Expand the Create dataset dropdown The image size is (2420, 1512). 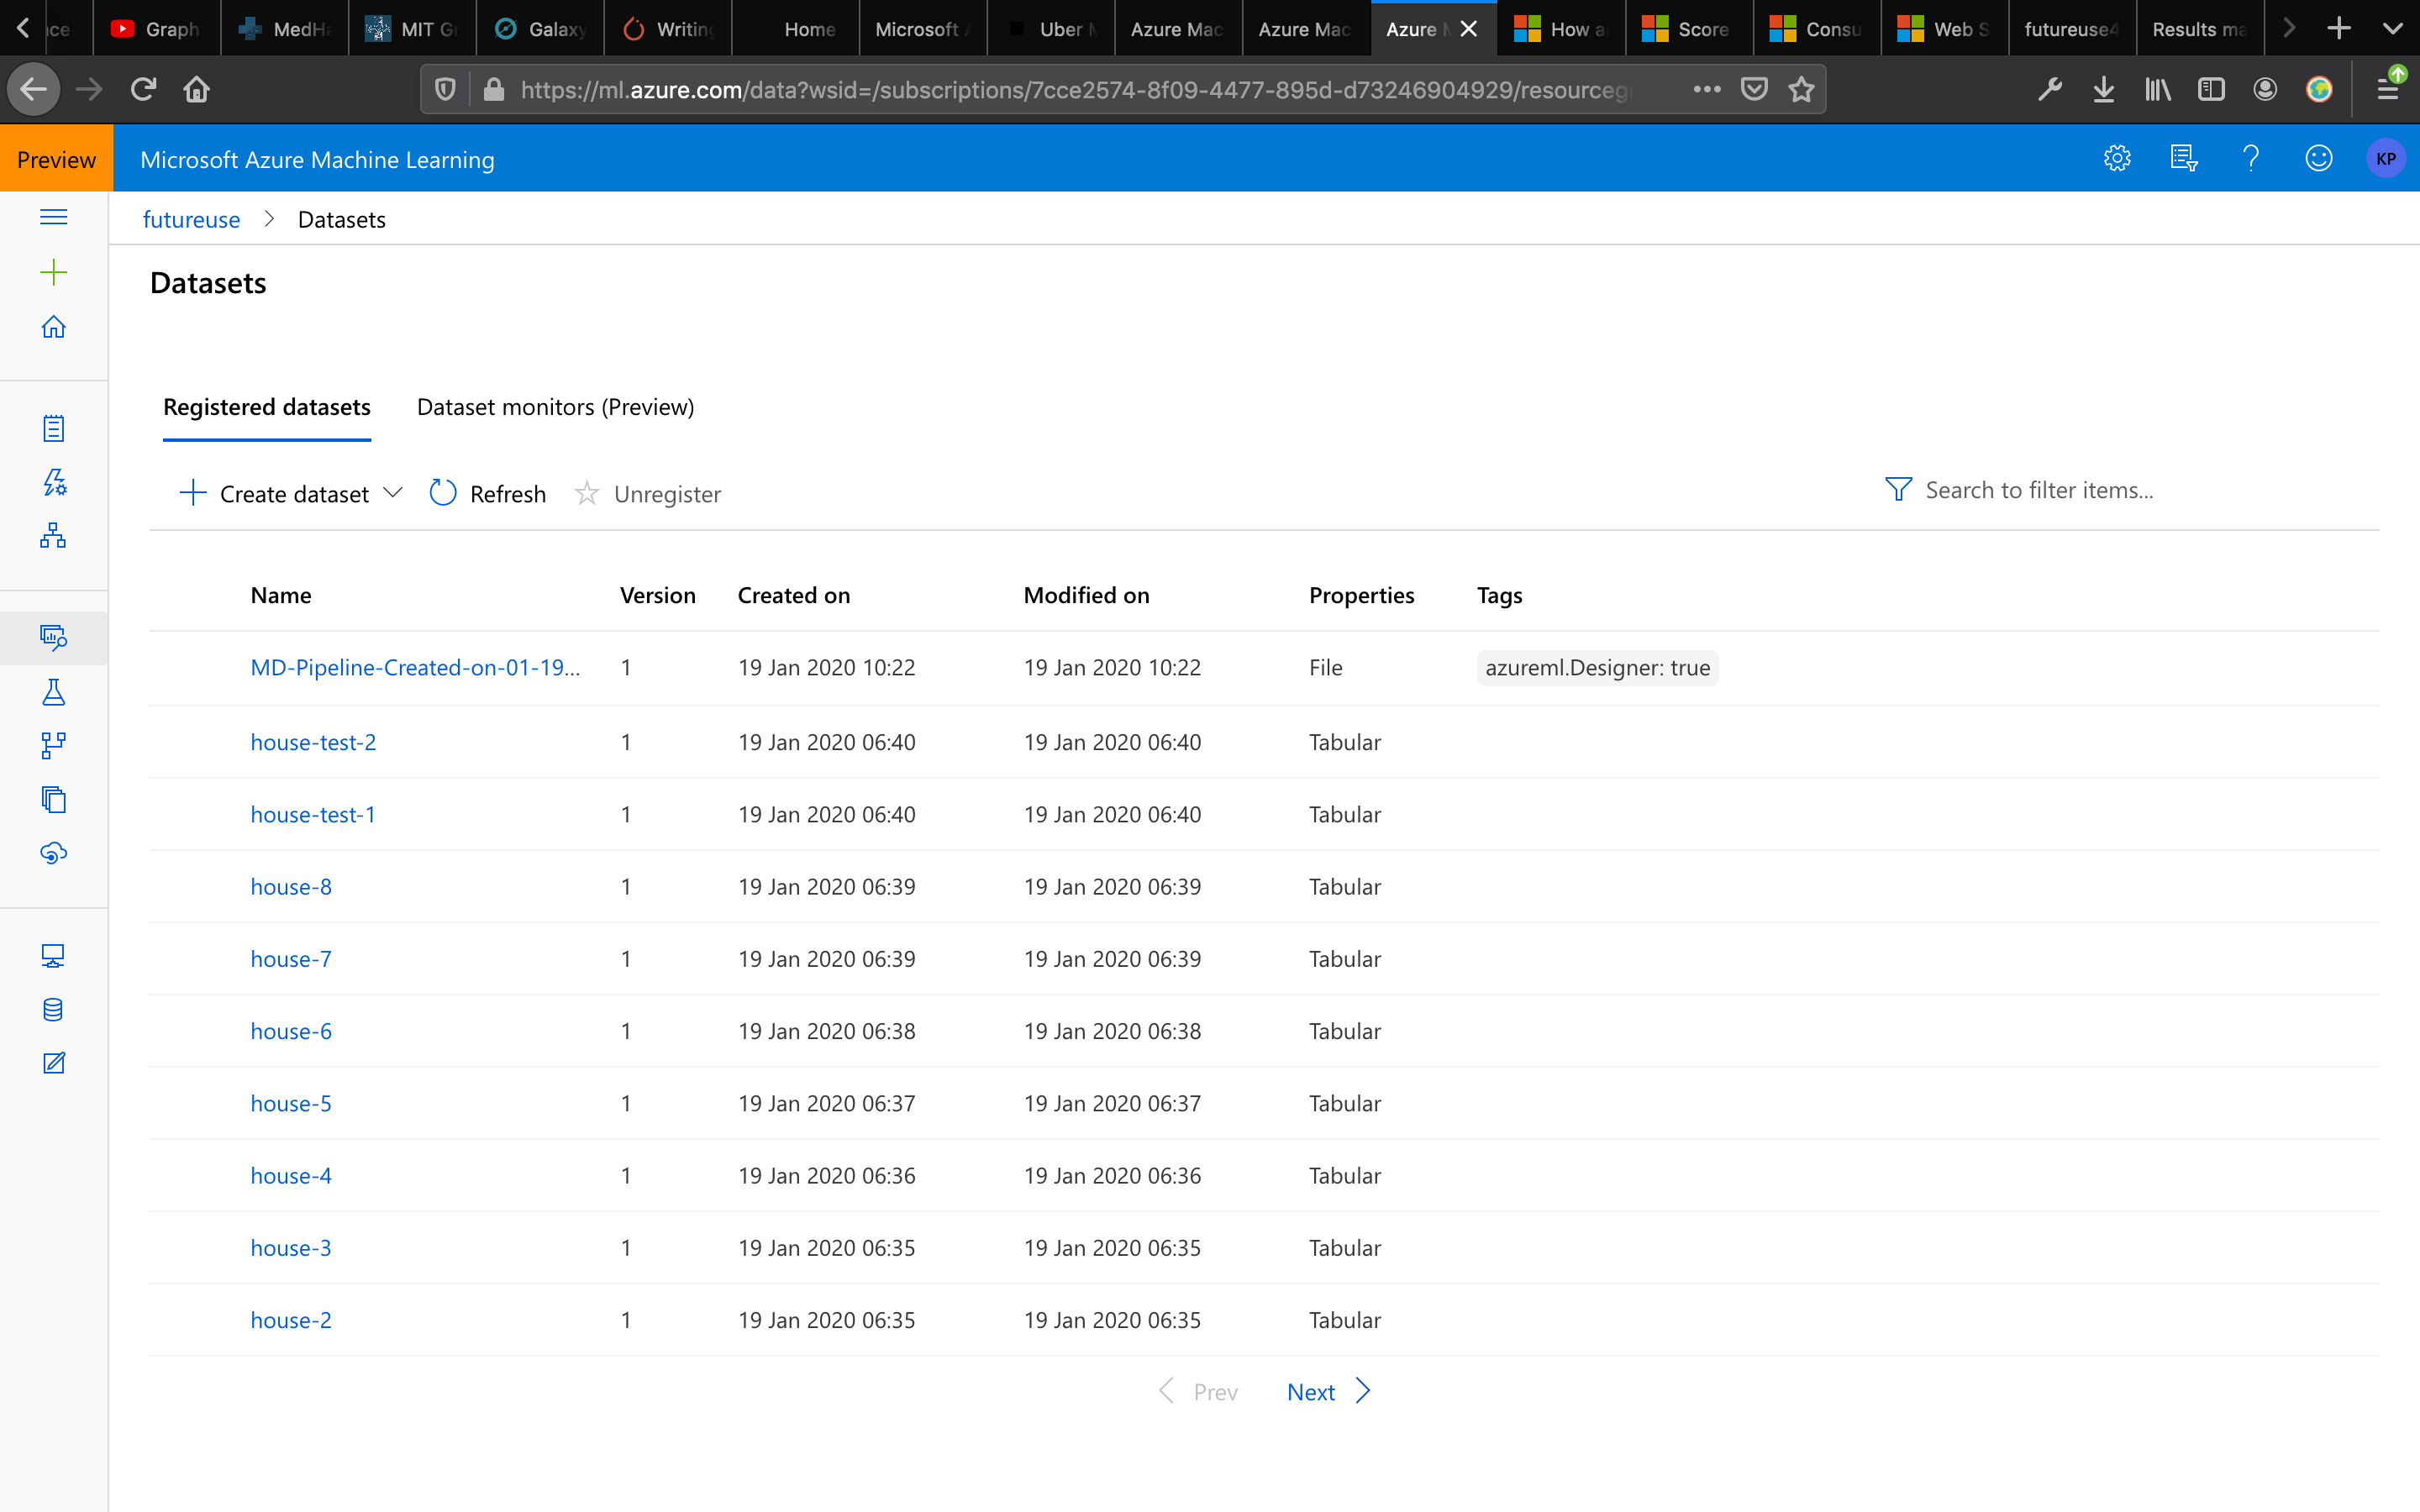point(393,493)
